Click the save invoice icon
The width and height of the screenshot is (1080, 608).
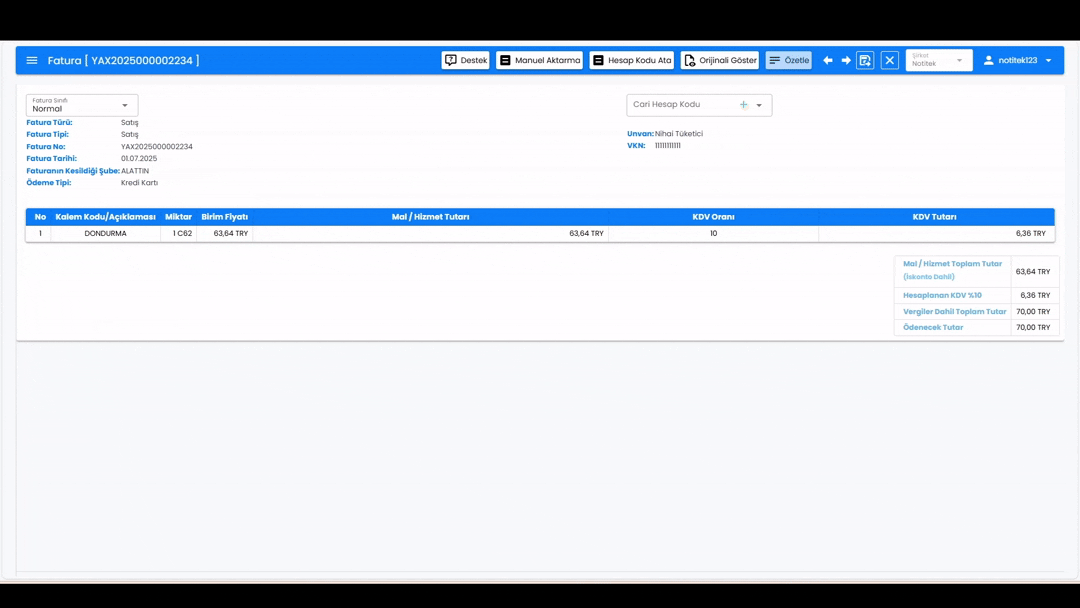(865, 60)
